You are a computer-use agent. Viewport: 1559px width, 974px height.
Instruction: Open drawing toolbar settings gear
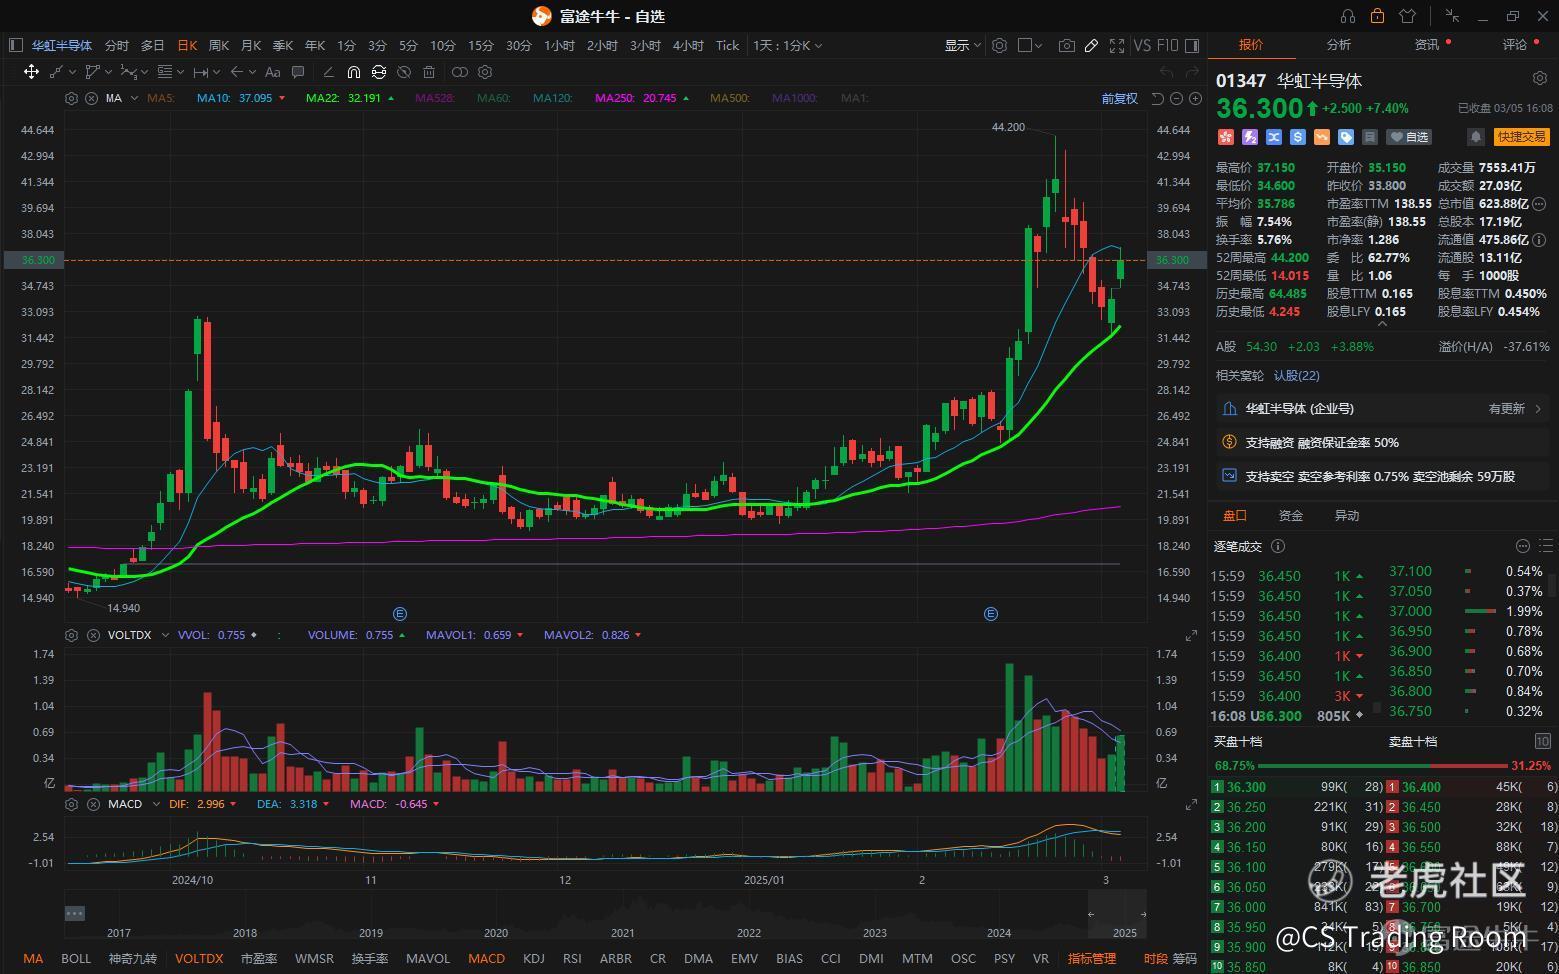point(486,72)
